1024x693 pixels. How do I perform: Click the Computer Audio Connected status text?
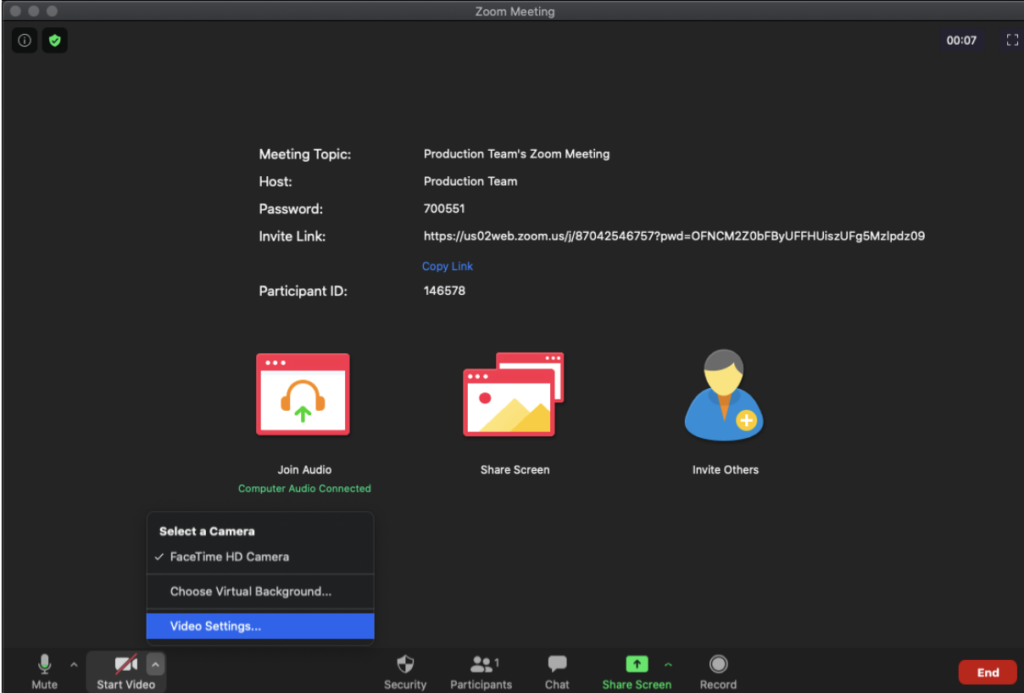[304, 489]
